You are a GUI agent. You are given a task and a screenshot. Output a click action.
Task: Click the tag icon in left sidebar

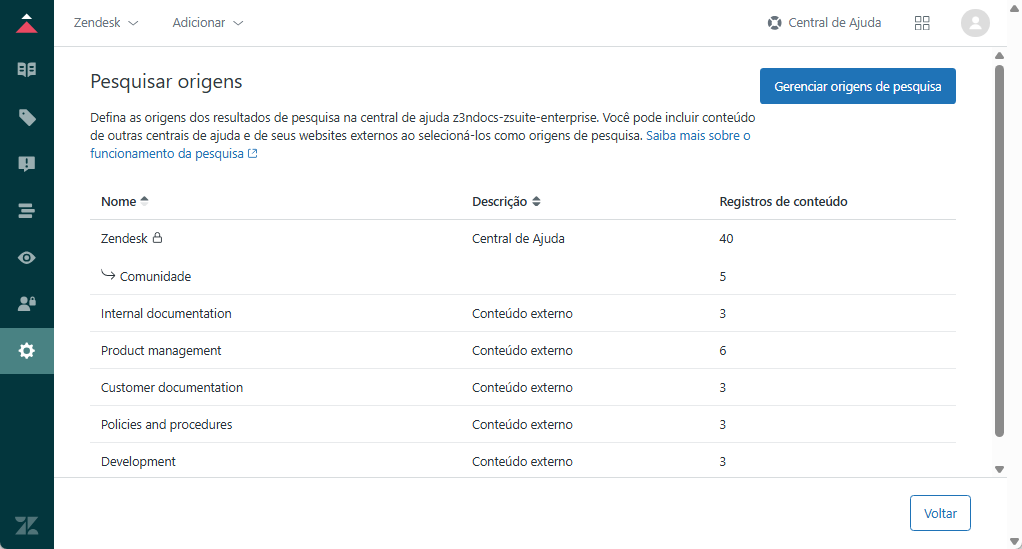pos(27,117)
